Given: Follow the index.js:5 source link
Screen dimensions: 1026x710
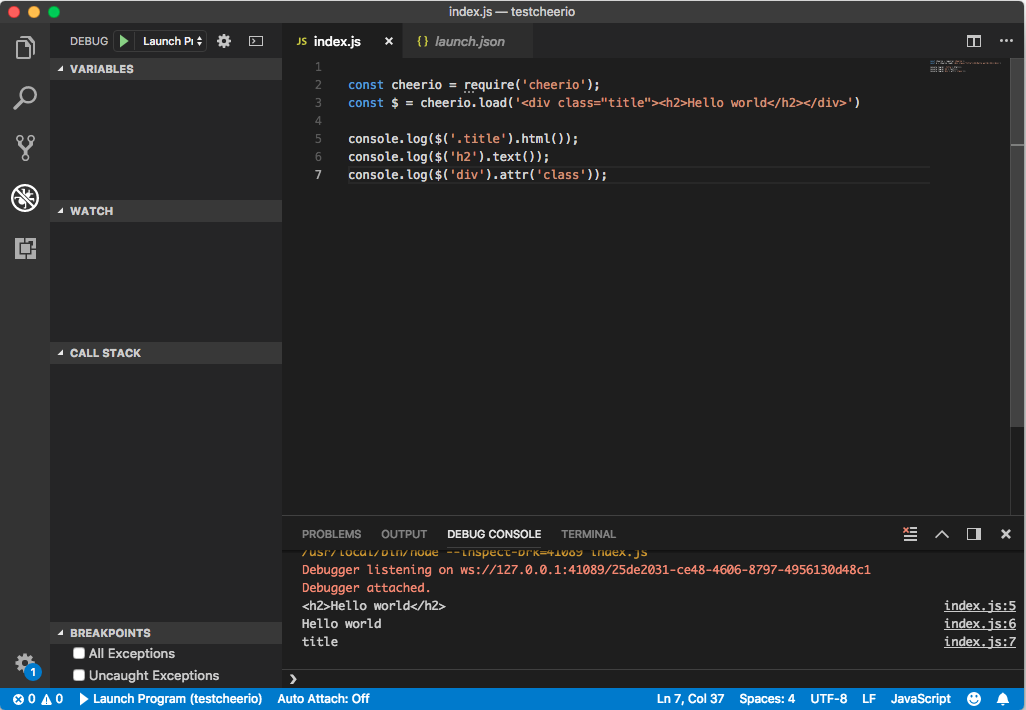Looking at the screenshot, I should [x=980, y=606].
